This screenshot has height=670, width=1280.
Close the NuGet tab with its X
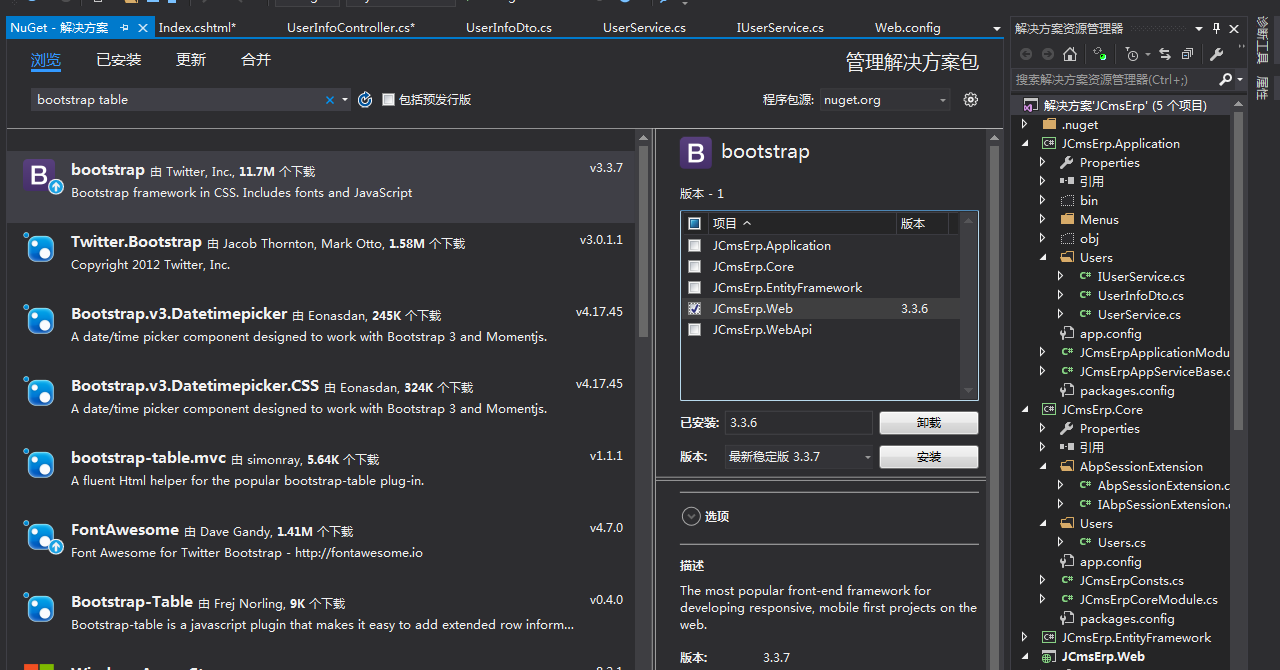(142, 28)
